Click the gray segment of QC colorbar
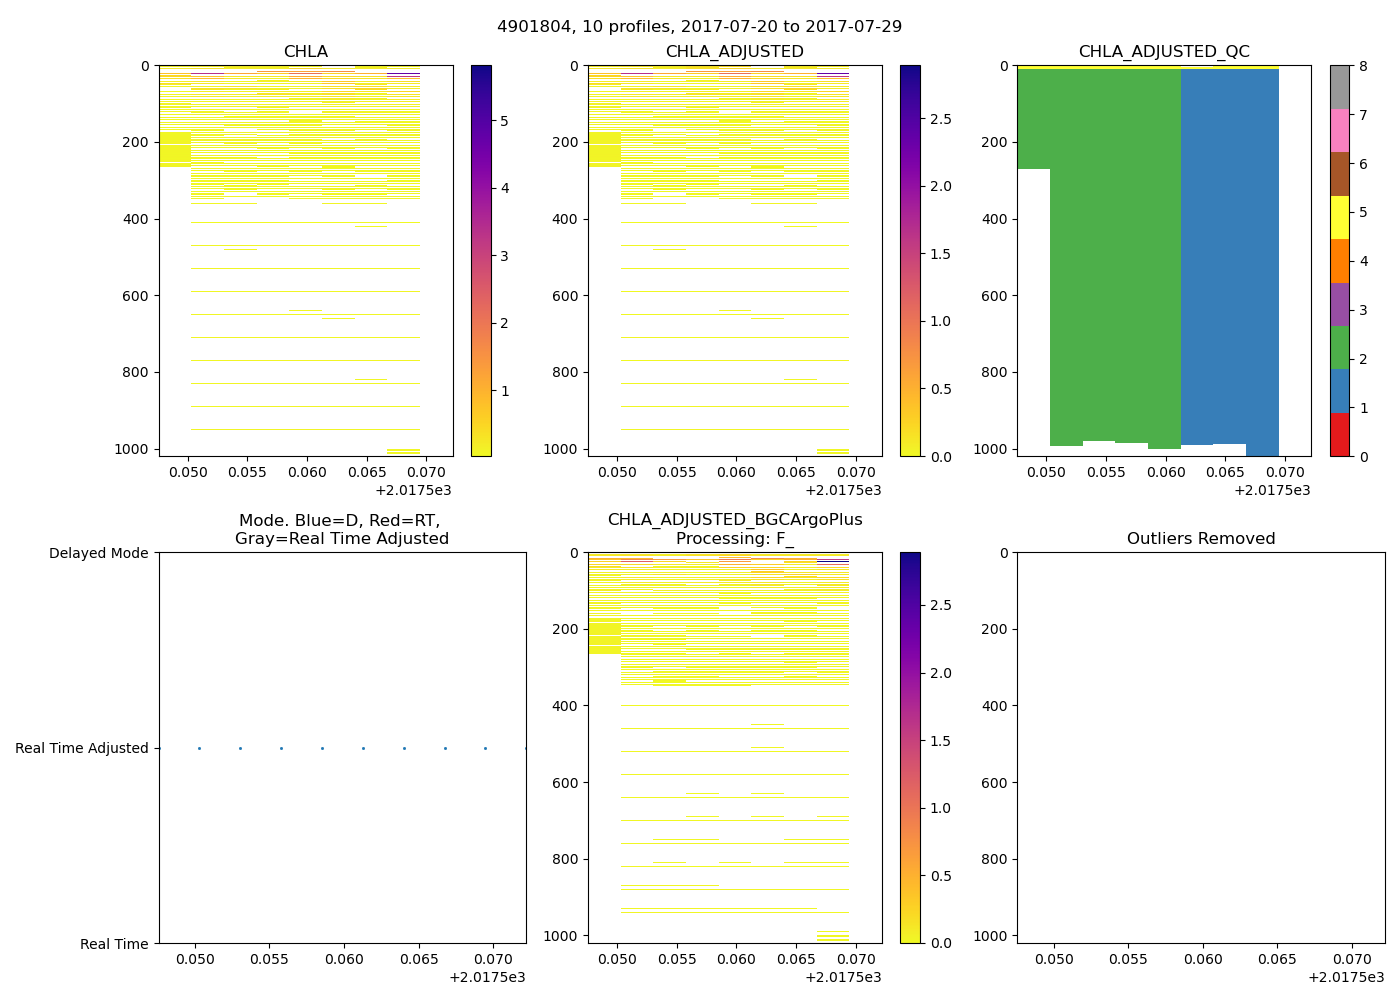Viewport: 1400px width, 1000px height. (x=1339, y=87)
